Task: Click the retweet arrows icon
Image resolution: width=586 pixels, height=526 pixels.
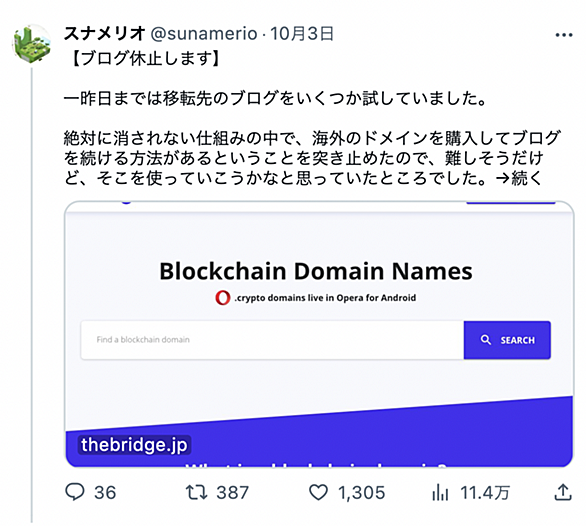Action: (197, 492)
